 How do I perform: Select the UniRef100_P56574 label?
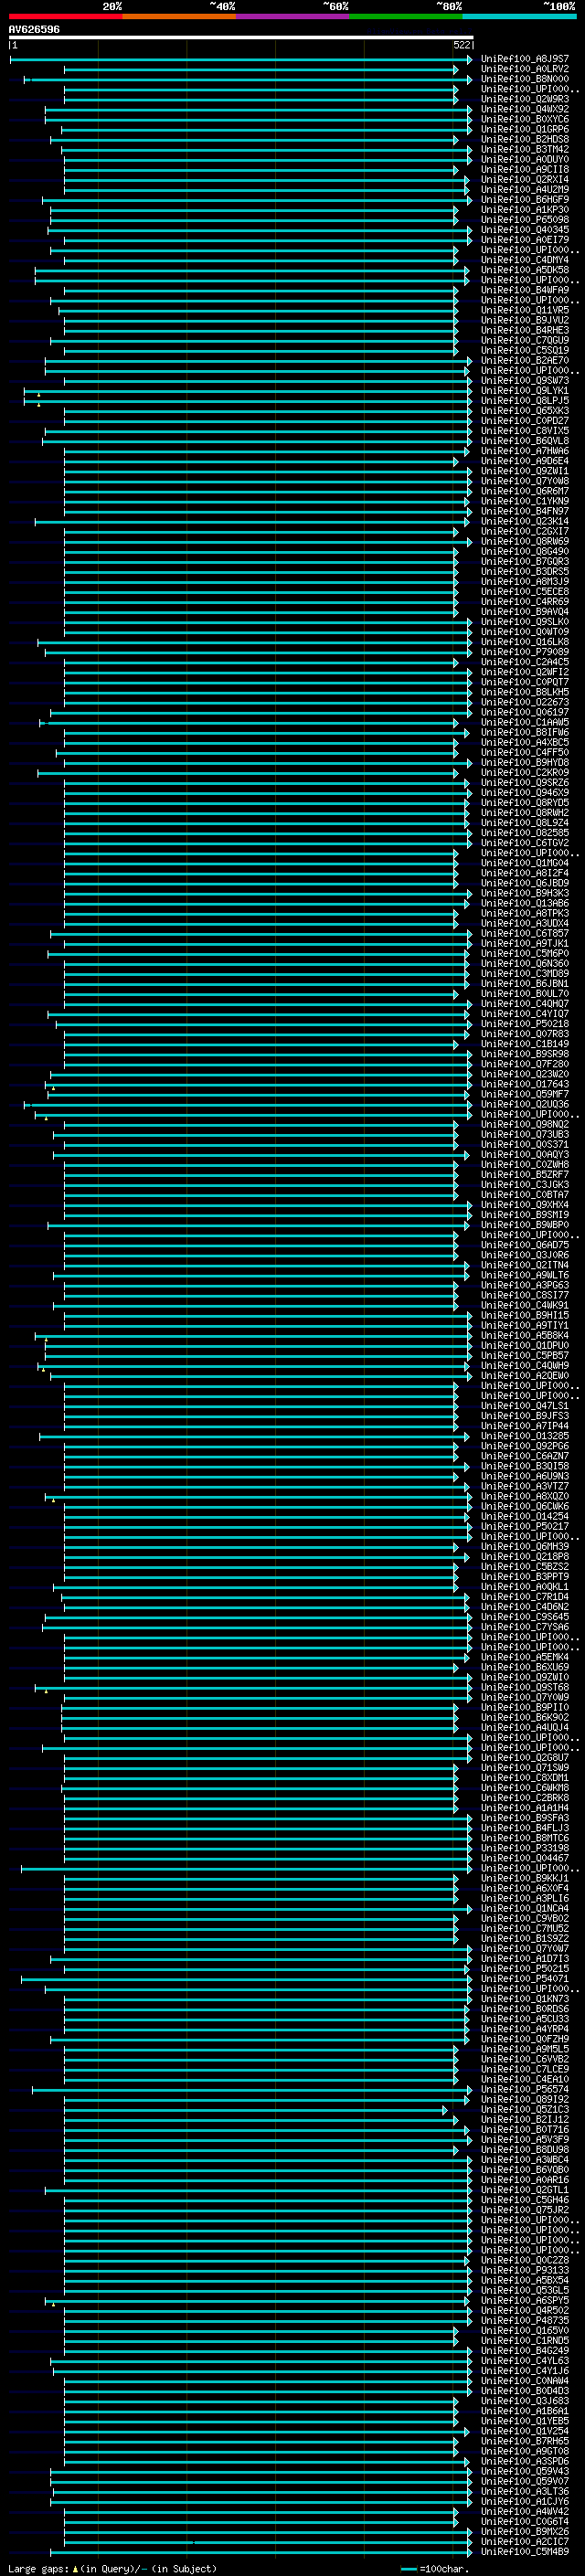pos(525,2089)
